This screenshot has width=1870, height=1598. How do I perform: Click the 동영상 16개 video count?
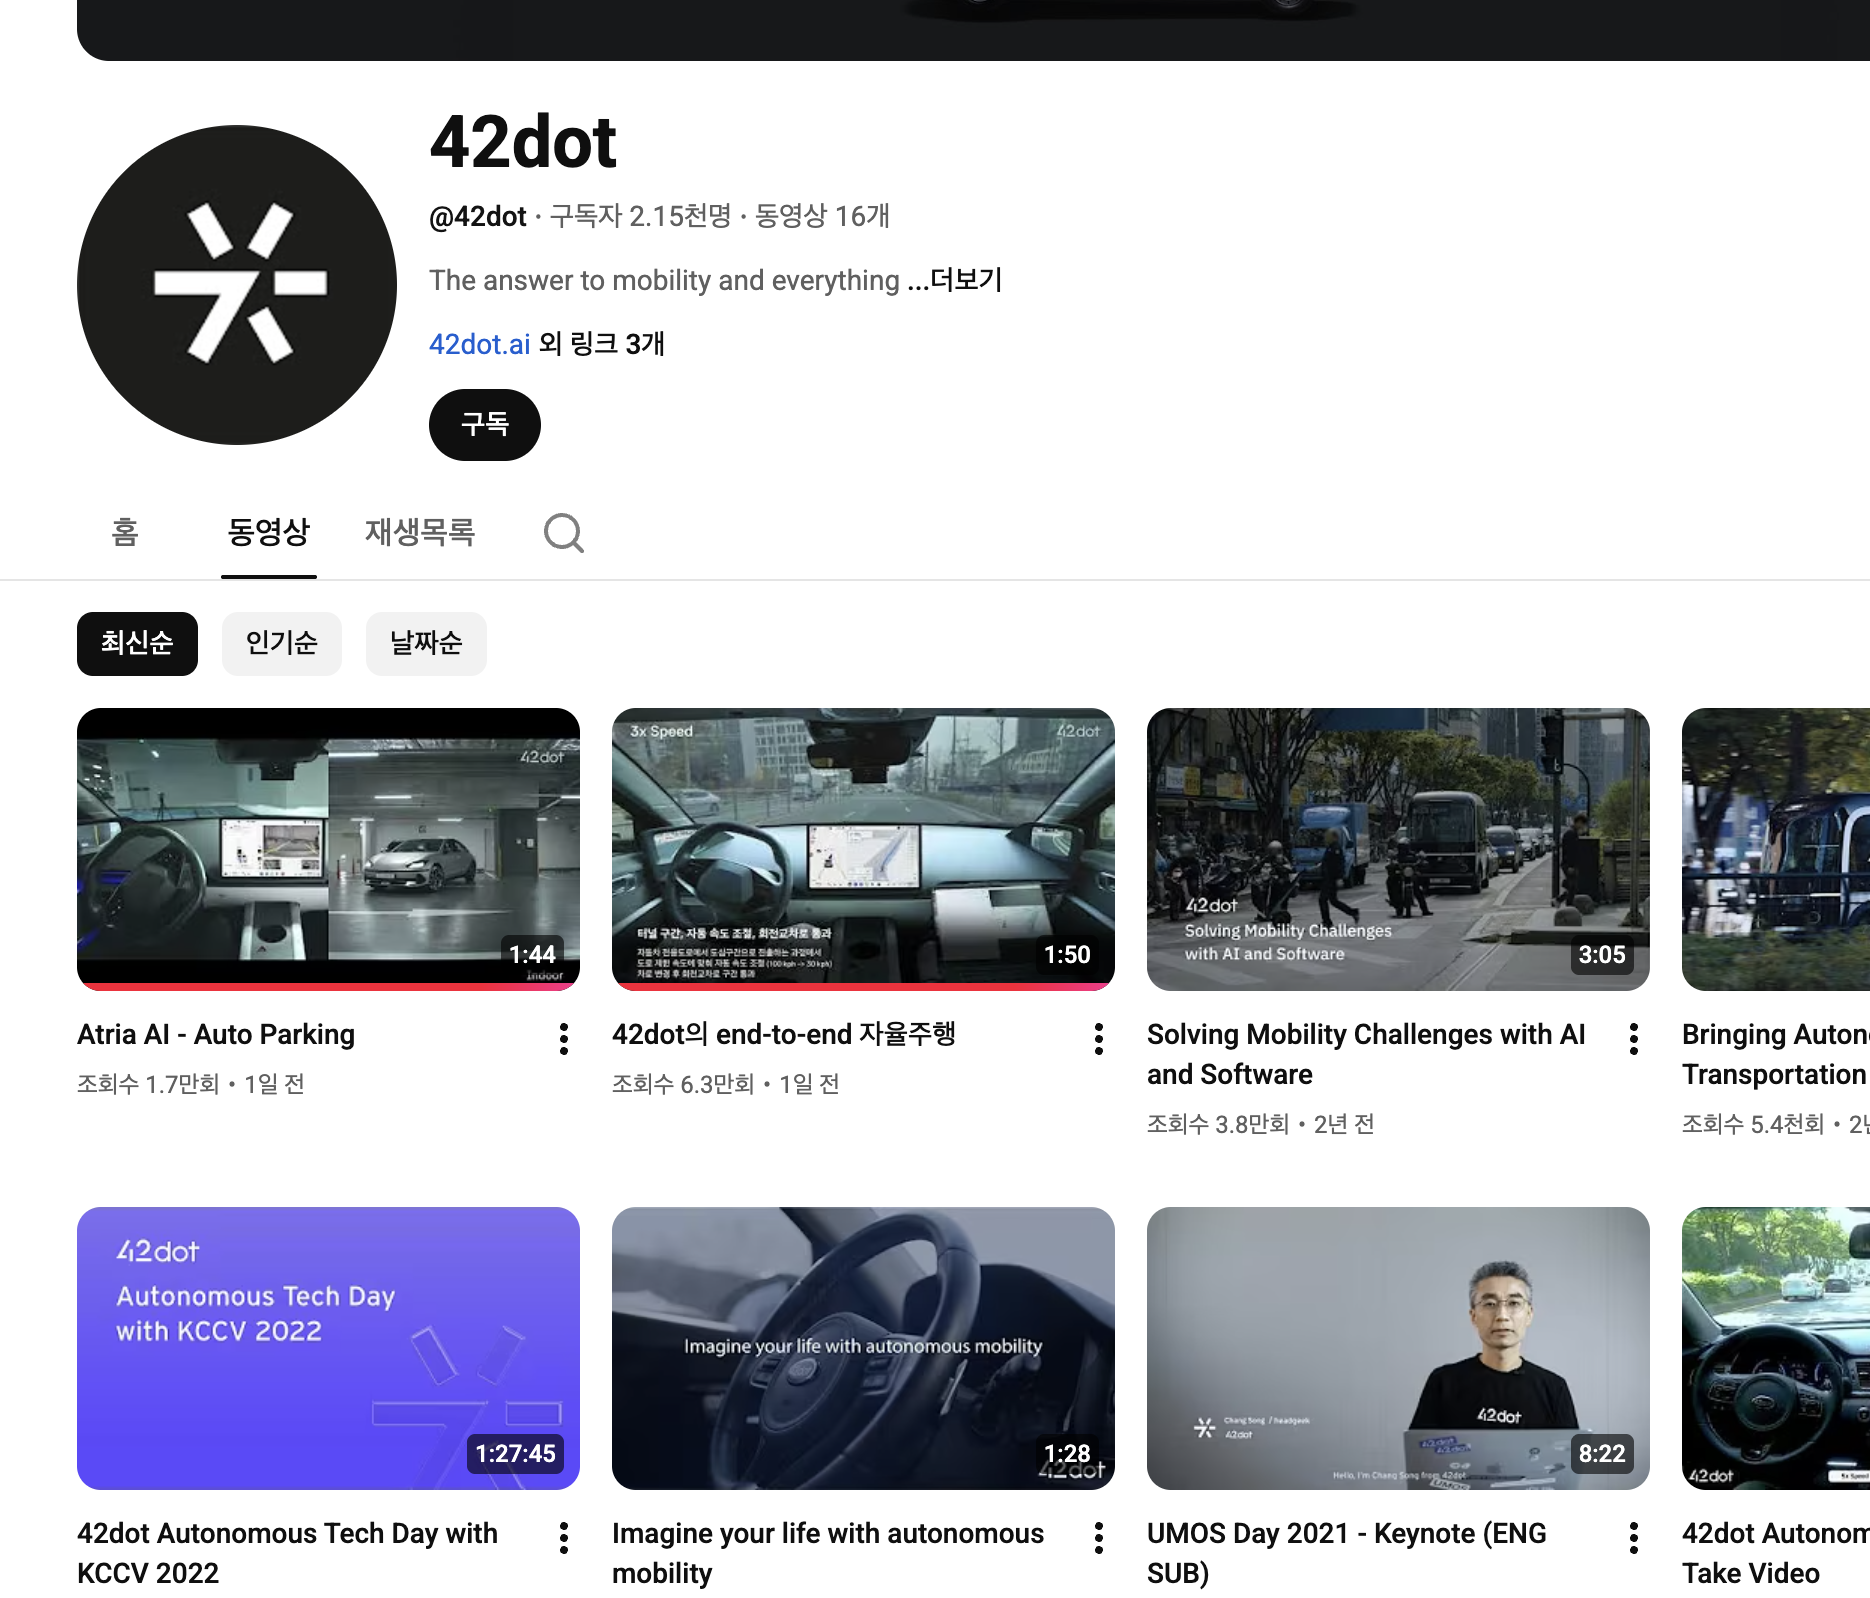pos(822,216)
